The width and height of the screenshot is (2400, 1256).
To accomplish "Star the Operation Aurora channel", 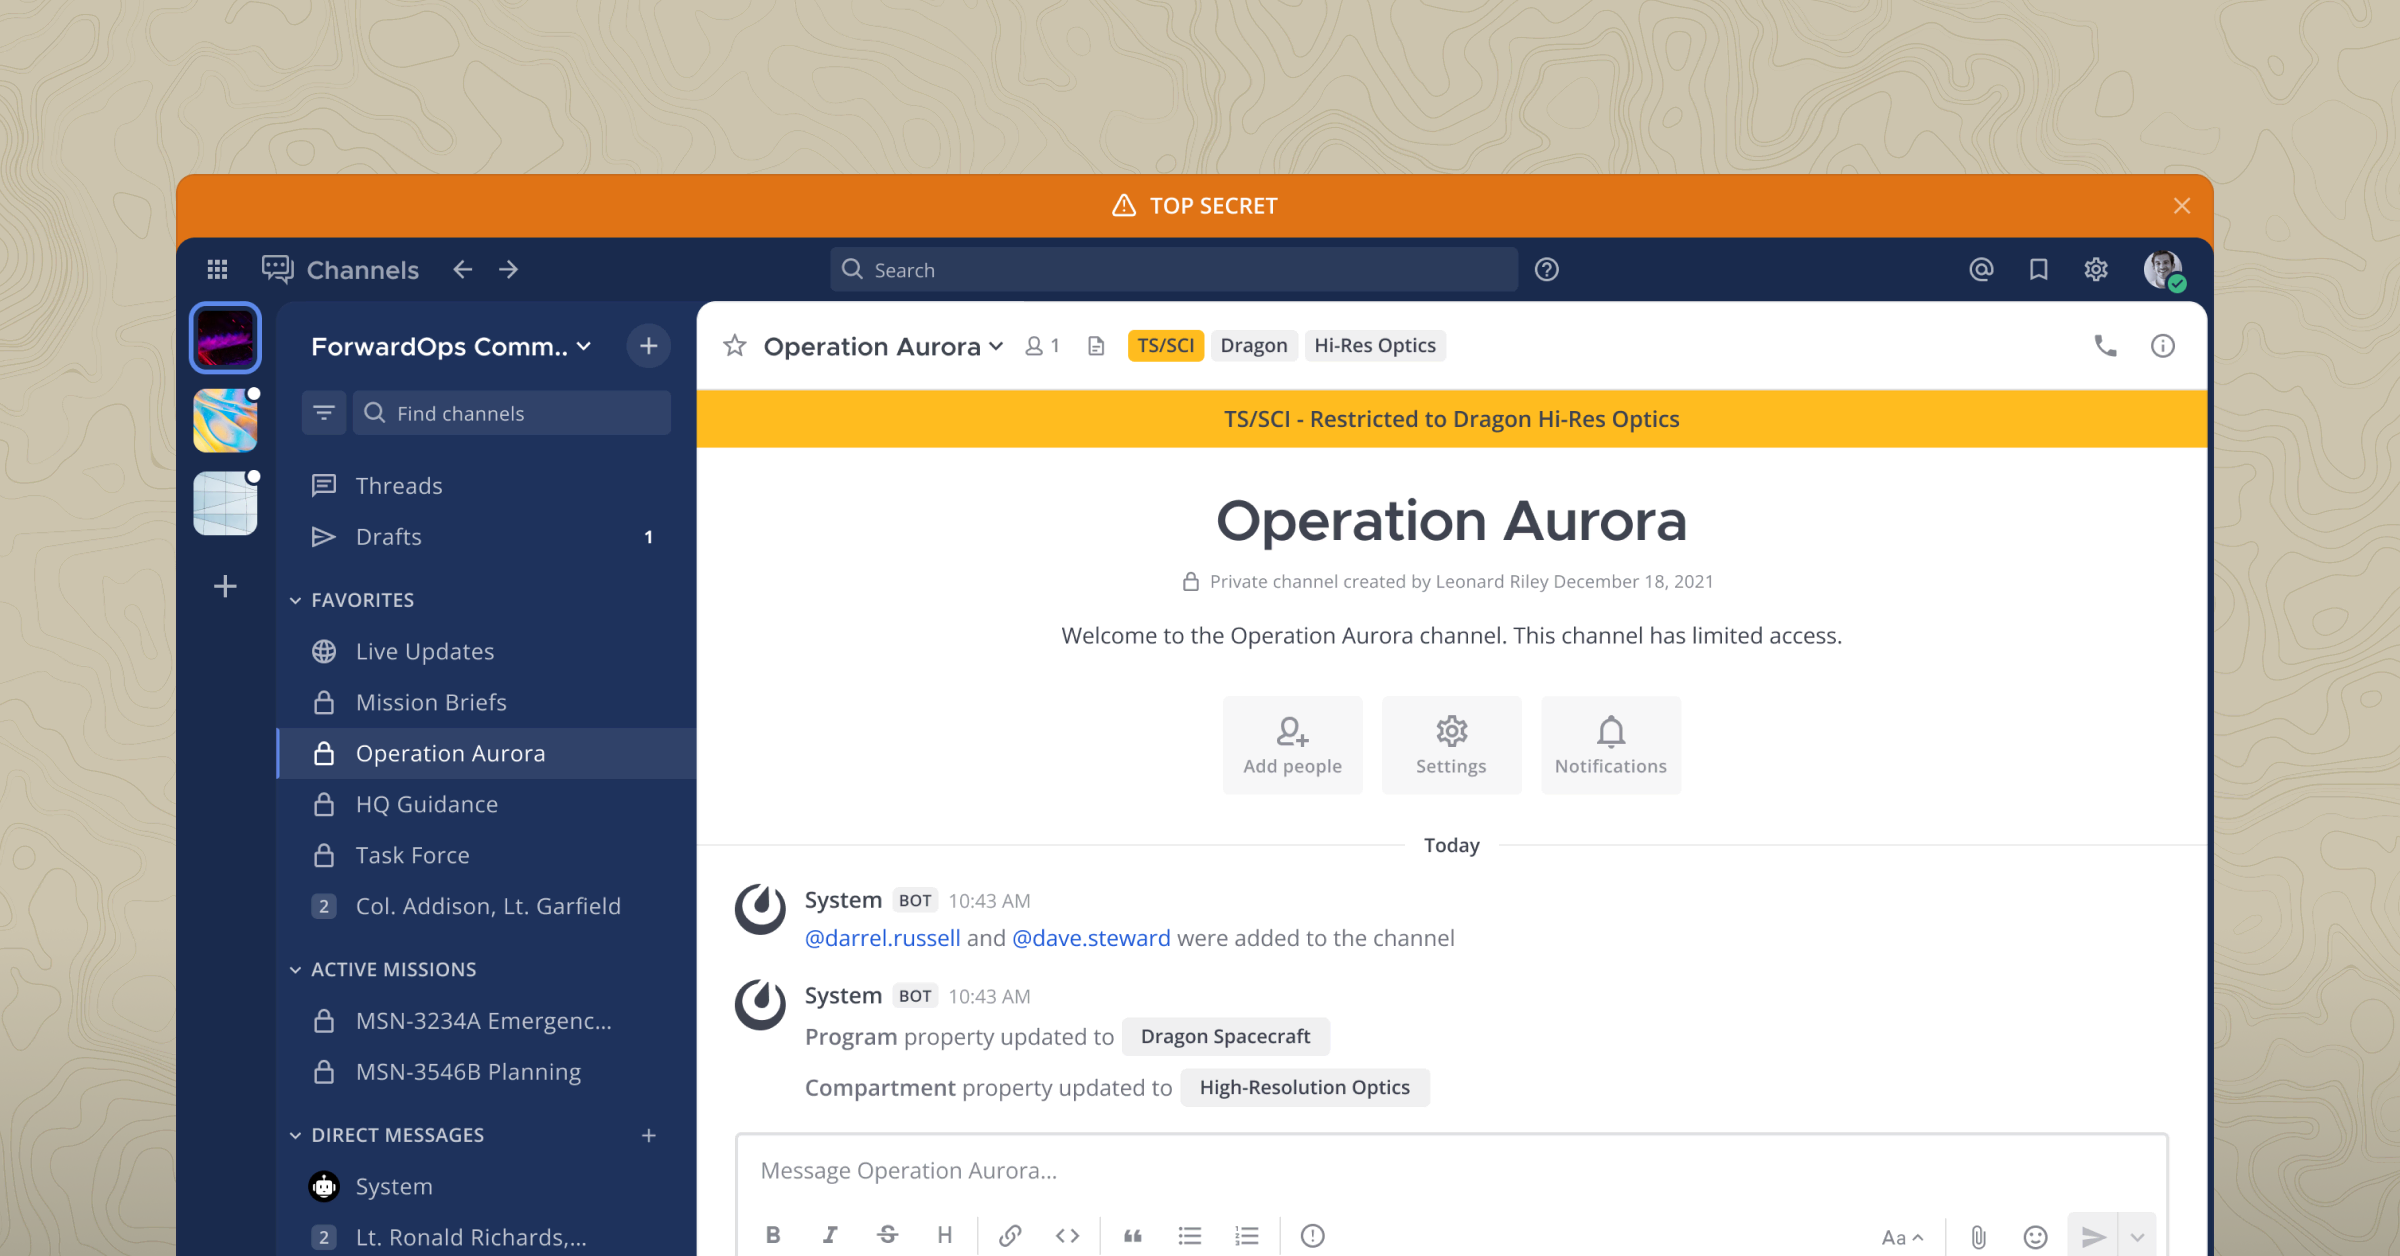I will pos(735,345).
